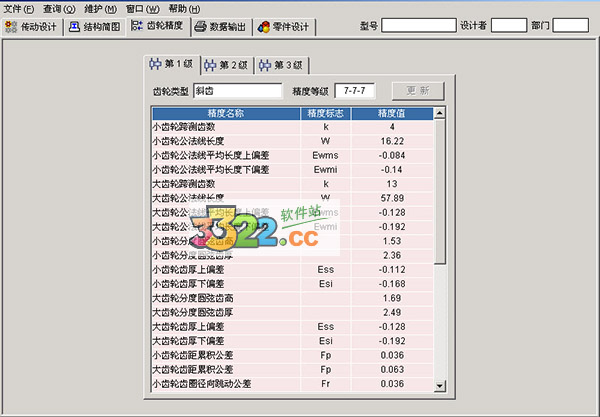The width and height of the screenshot is (600, 417).
Task: Click the 精度值 column header
Action: pos(392,114)
